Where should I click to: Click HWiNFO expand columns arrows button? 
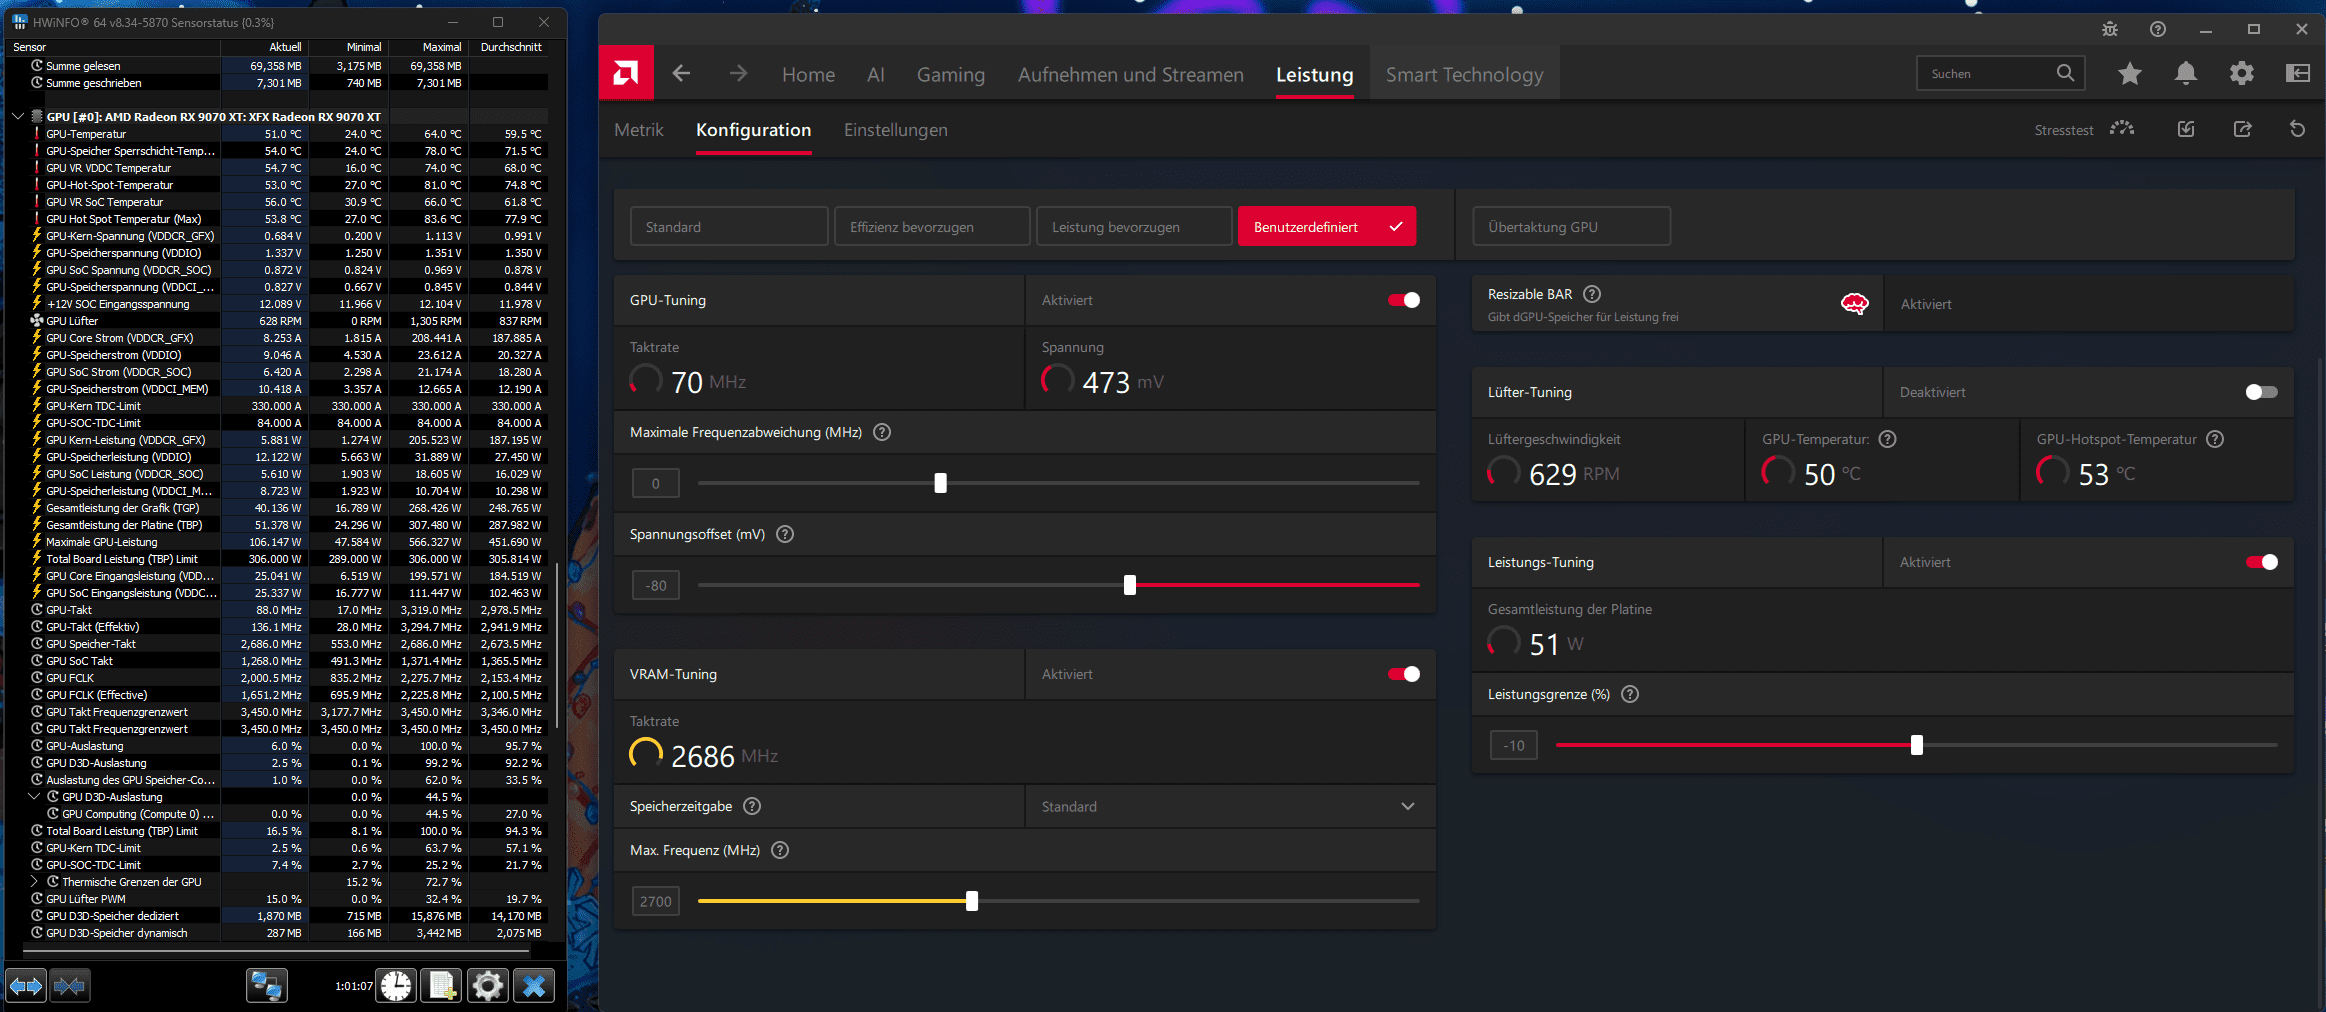[x=26, y=986]
